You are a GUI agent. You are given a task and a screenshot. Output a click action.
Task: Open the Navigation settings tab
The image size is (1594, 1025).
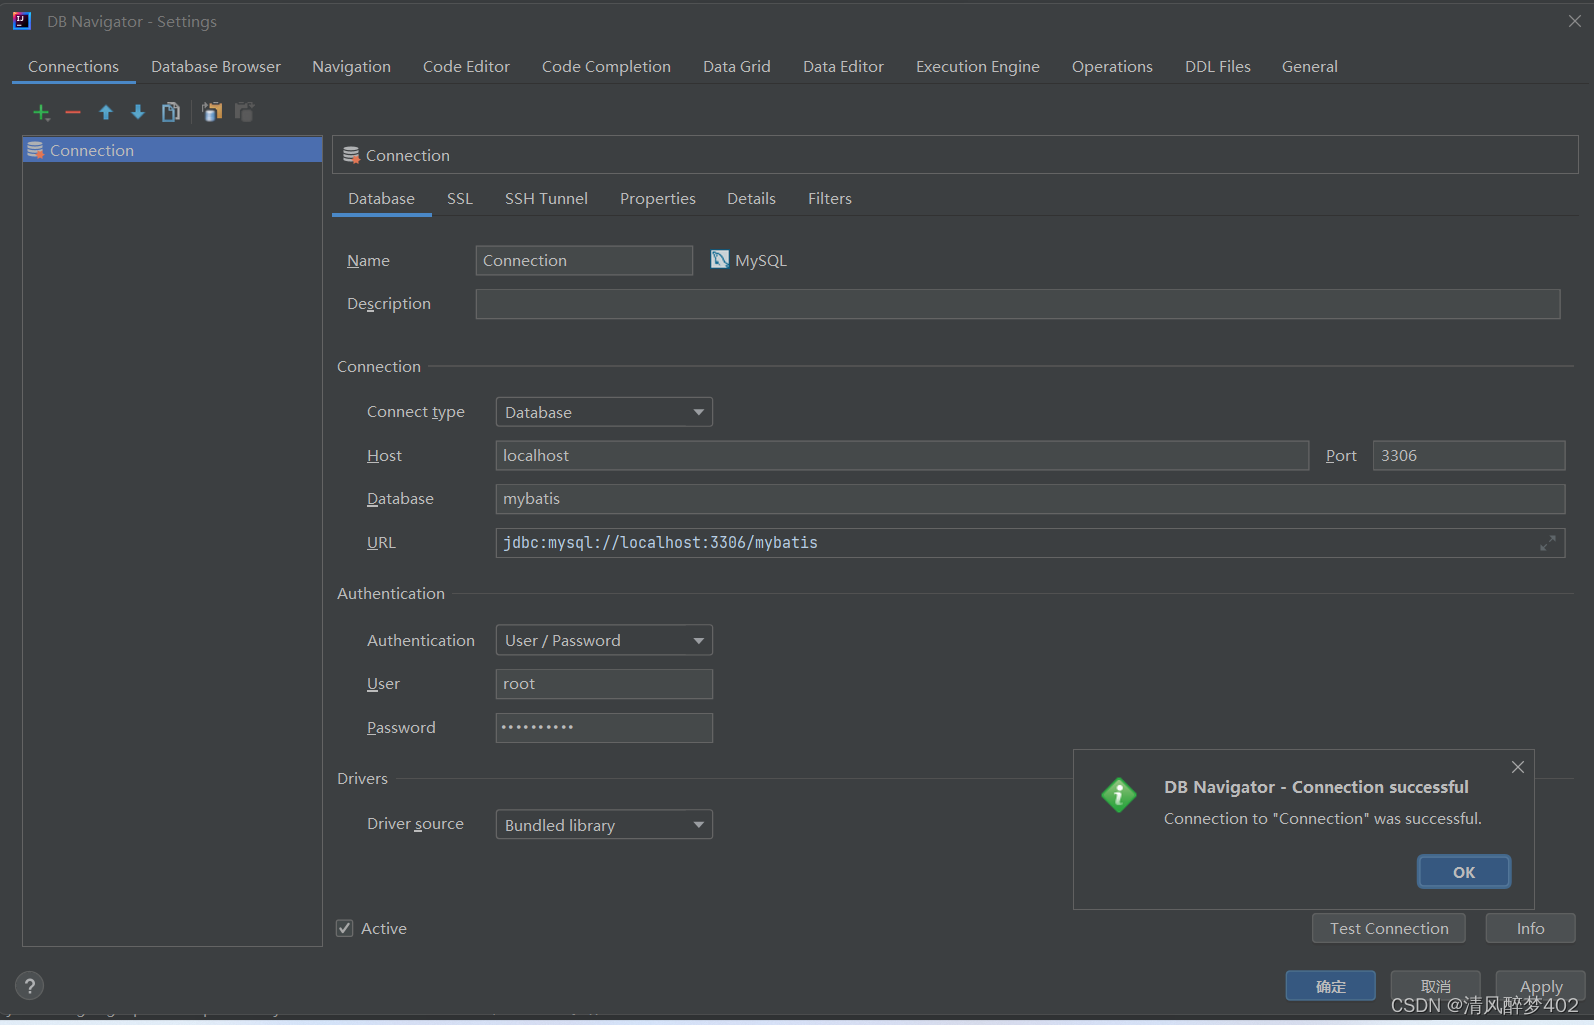351,66
